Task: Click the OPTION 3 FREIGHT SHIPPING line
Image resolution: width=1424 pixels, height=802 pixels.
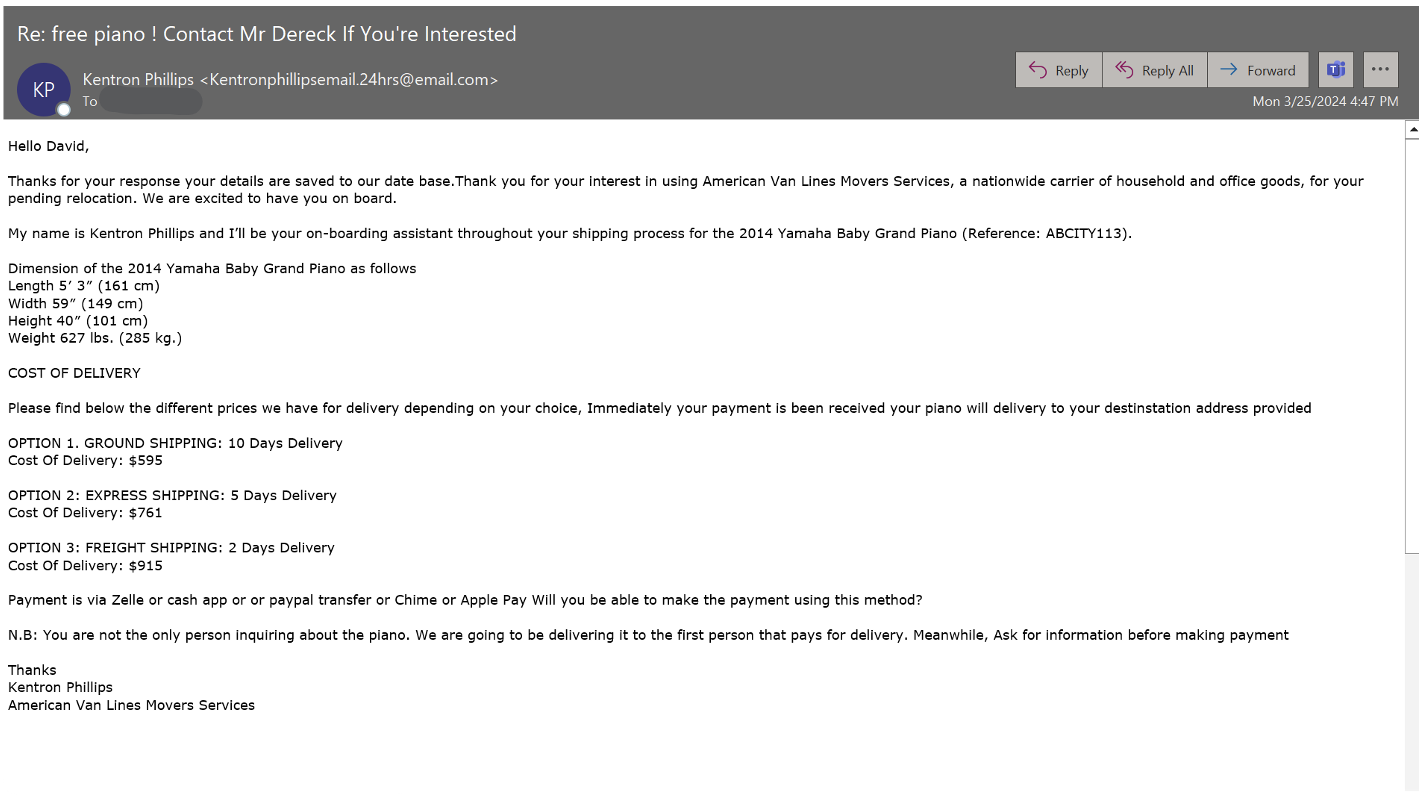Action: tap(171, 548)
